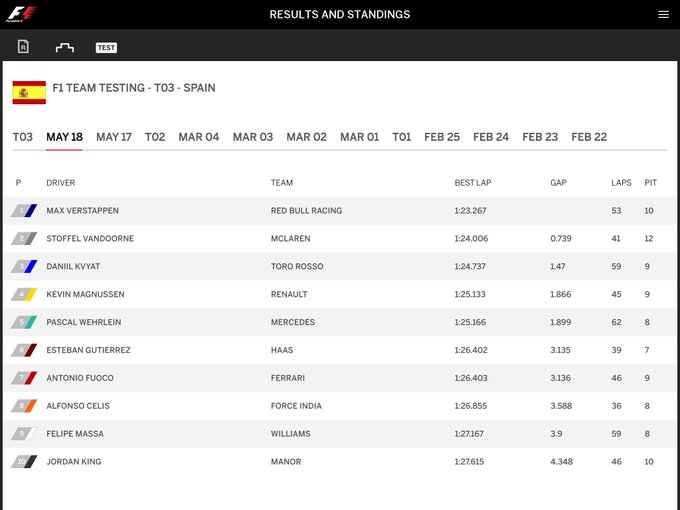Click the RESULTS AND STANDINGS title
Screen dimensions: 680x510
[340, 14]
